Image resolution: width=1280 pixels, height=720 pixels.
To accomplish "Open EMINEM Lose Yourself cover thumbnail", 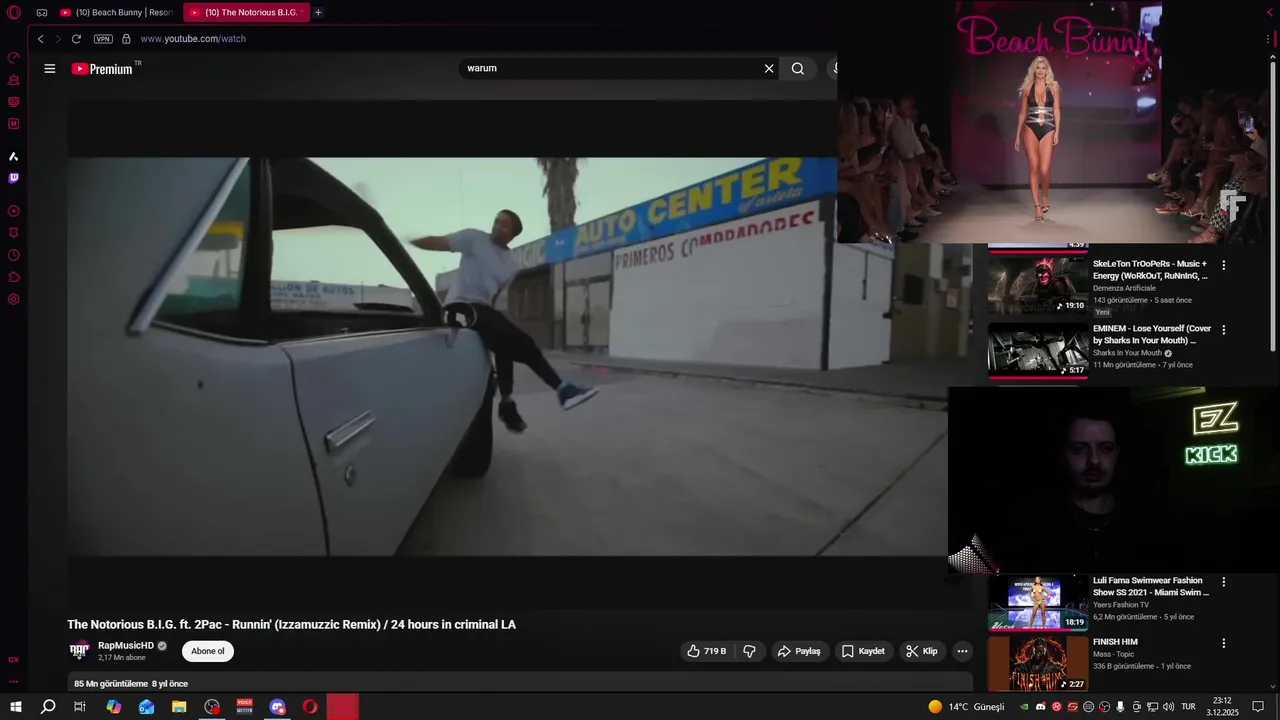I will click(1038, 350).
